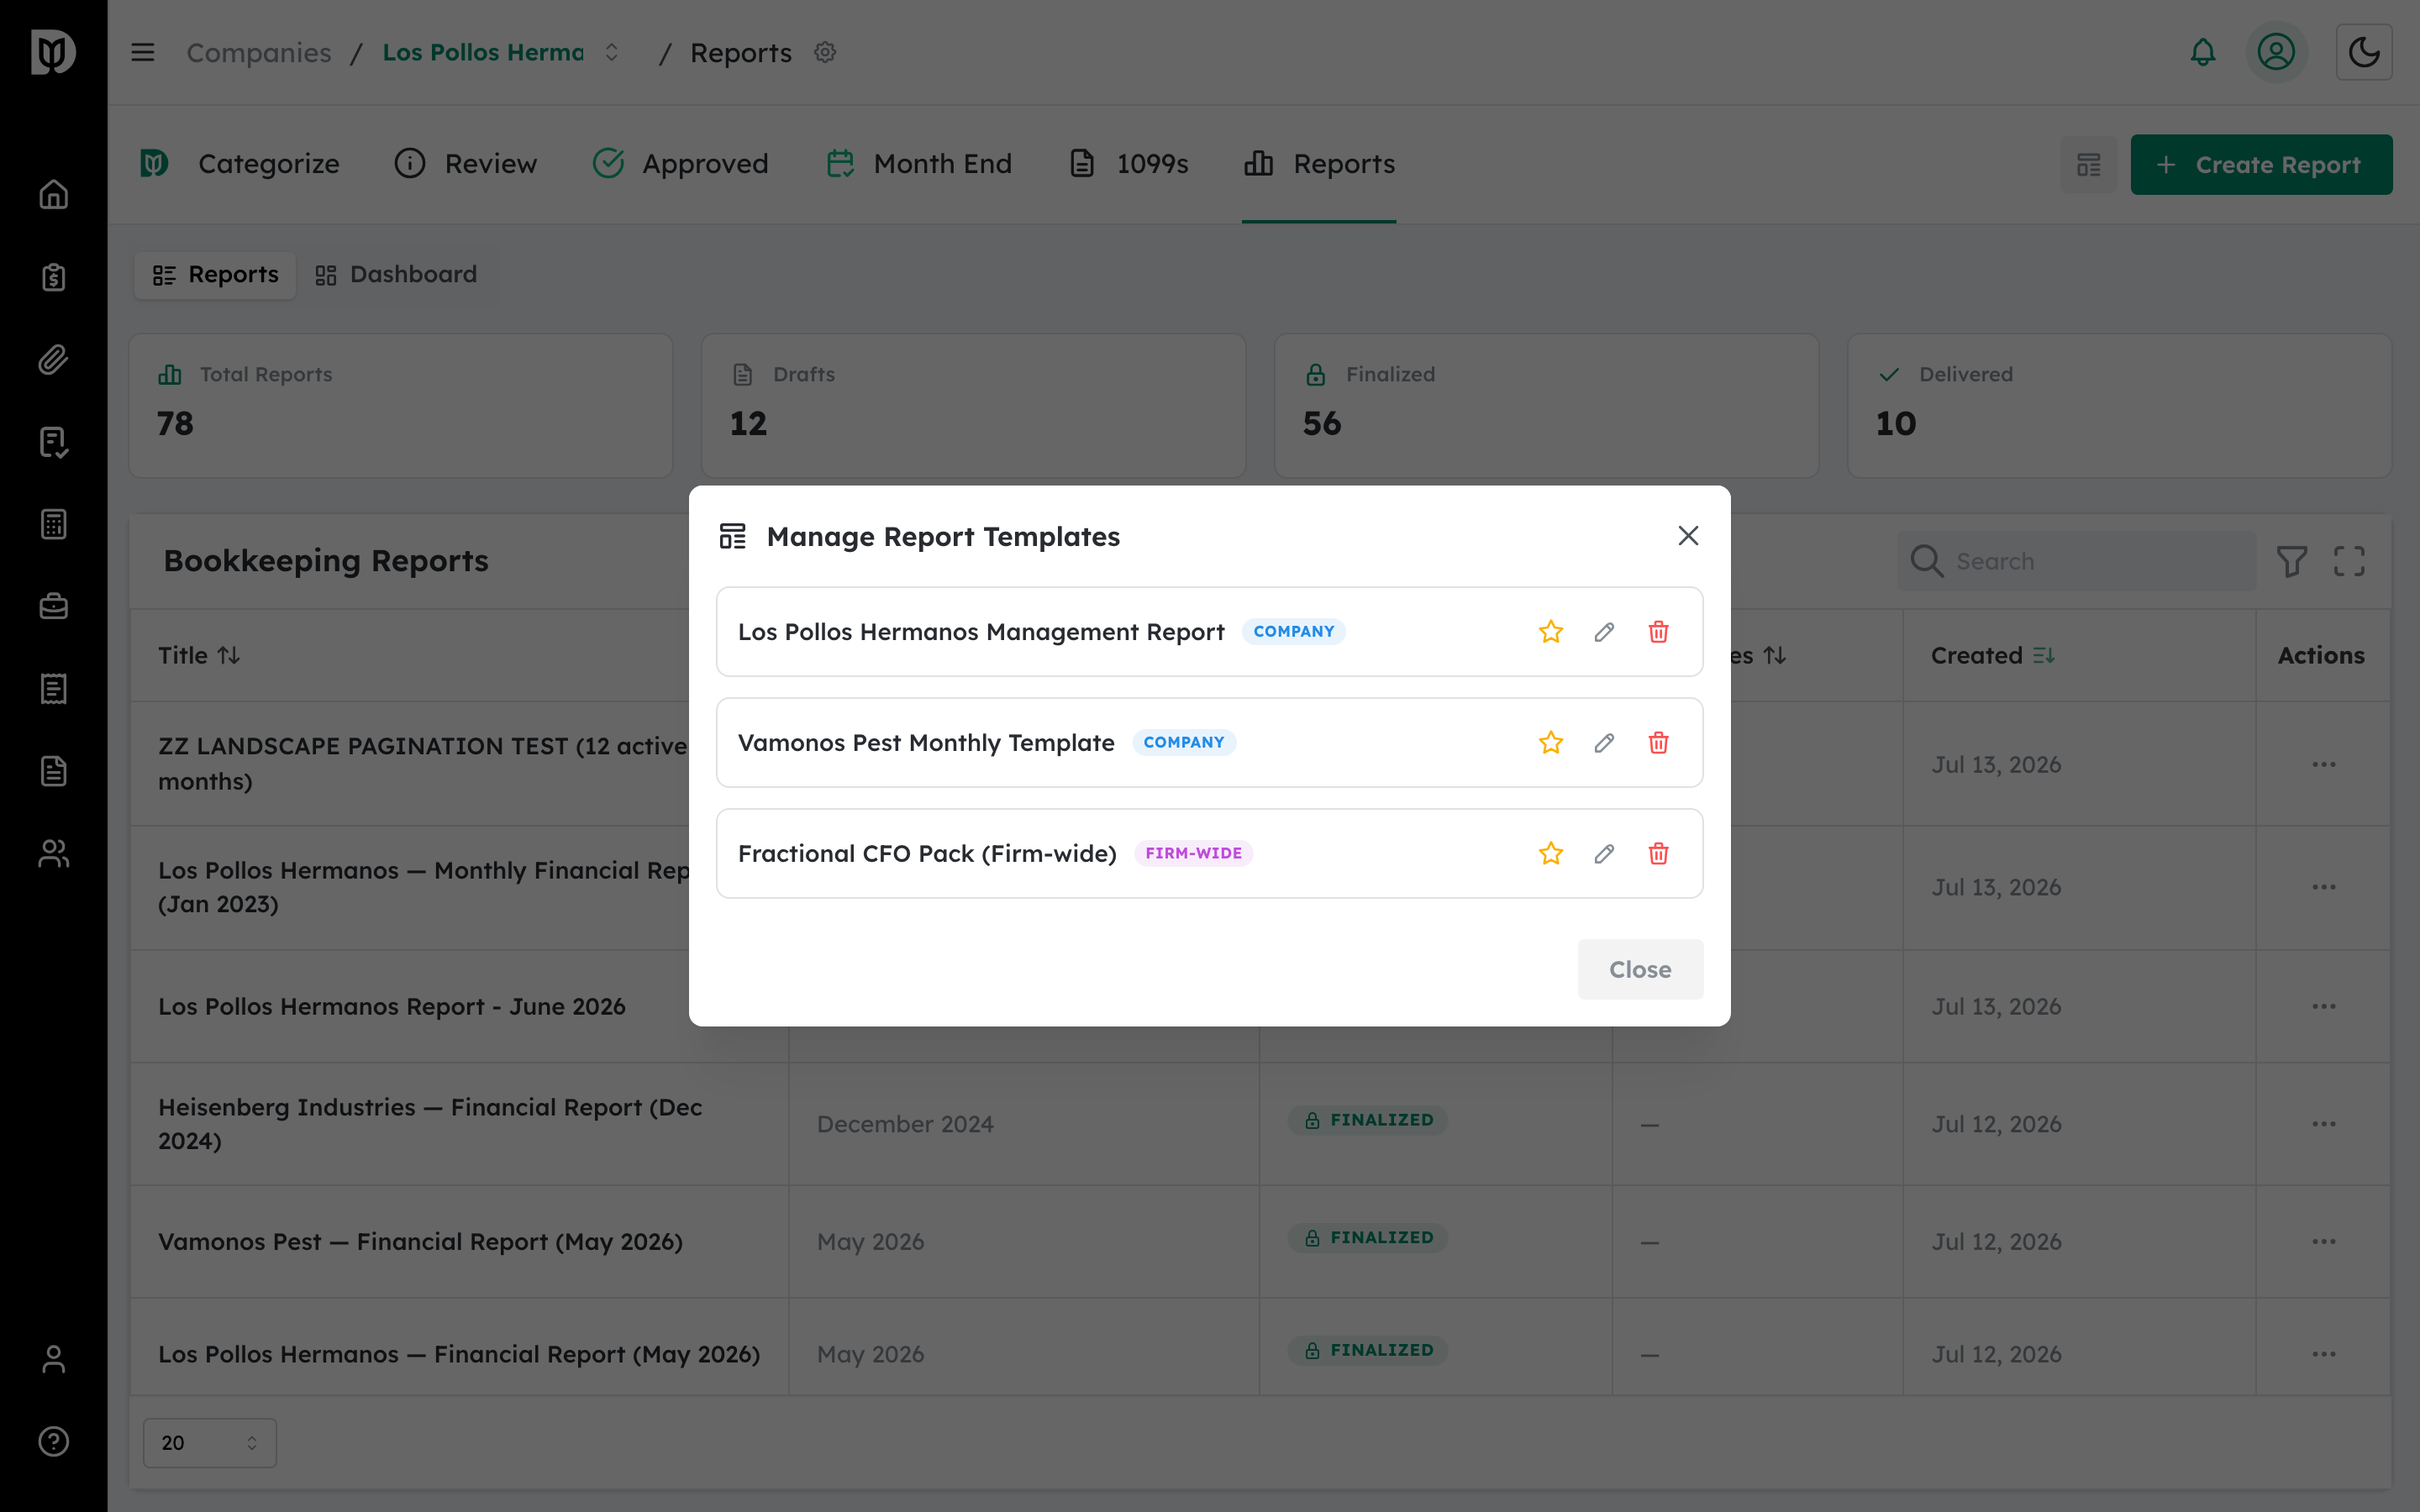The width and height of the screenshot is (2420, 1512).
Task: Close the Manage Report Templates dialog via X
Action: point(1688,536)
